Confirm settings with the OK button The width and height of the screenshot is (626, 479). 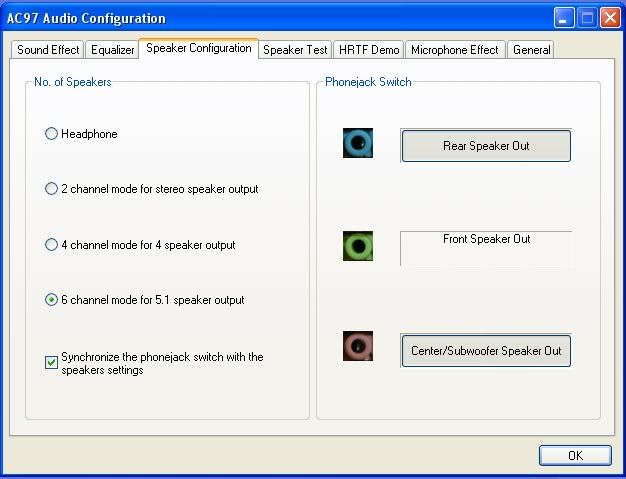tap(575, 455)
